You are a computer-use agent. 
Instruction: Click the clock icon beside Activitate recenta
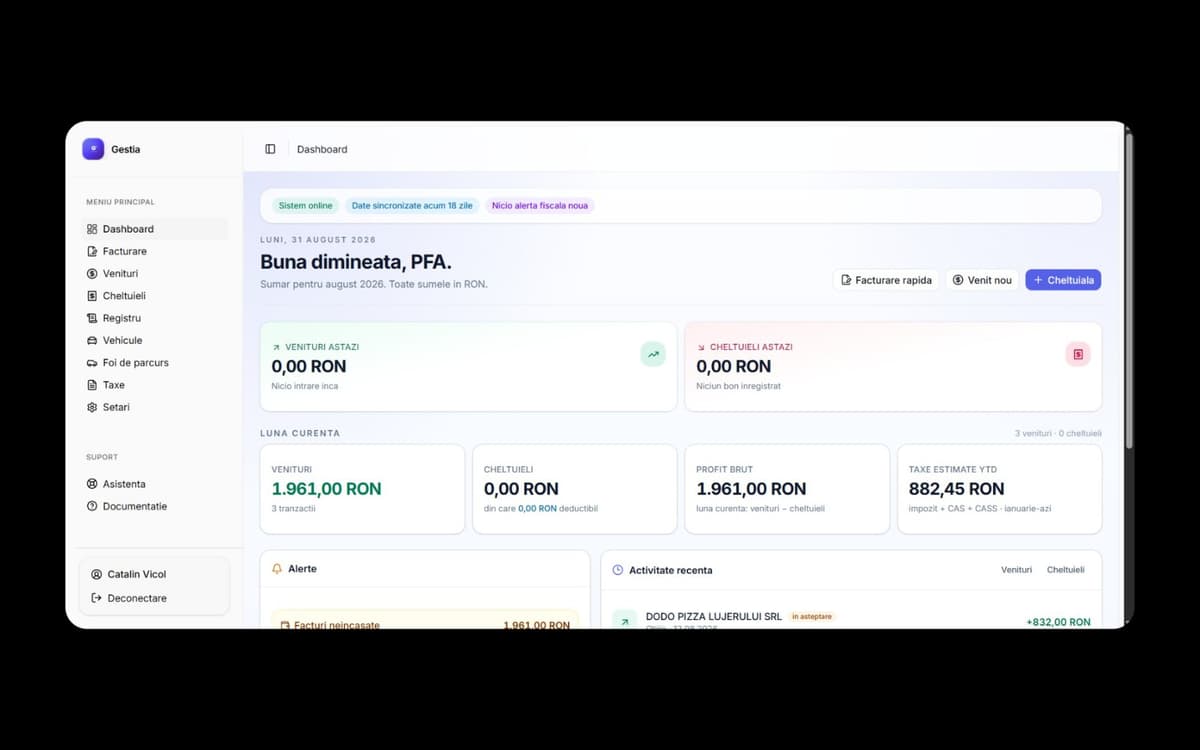tap(617, 570)
